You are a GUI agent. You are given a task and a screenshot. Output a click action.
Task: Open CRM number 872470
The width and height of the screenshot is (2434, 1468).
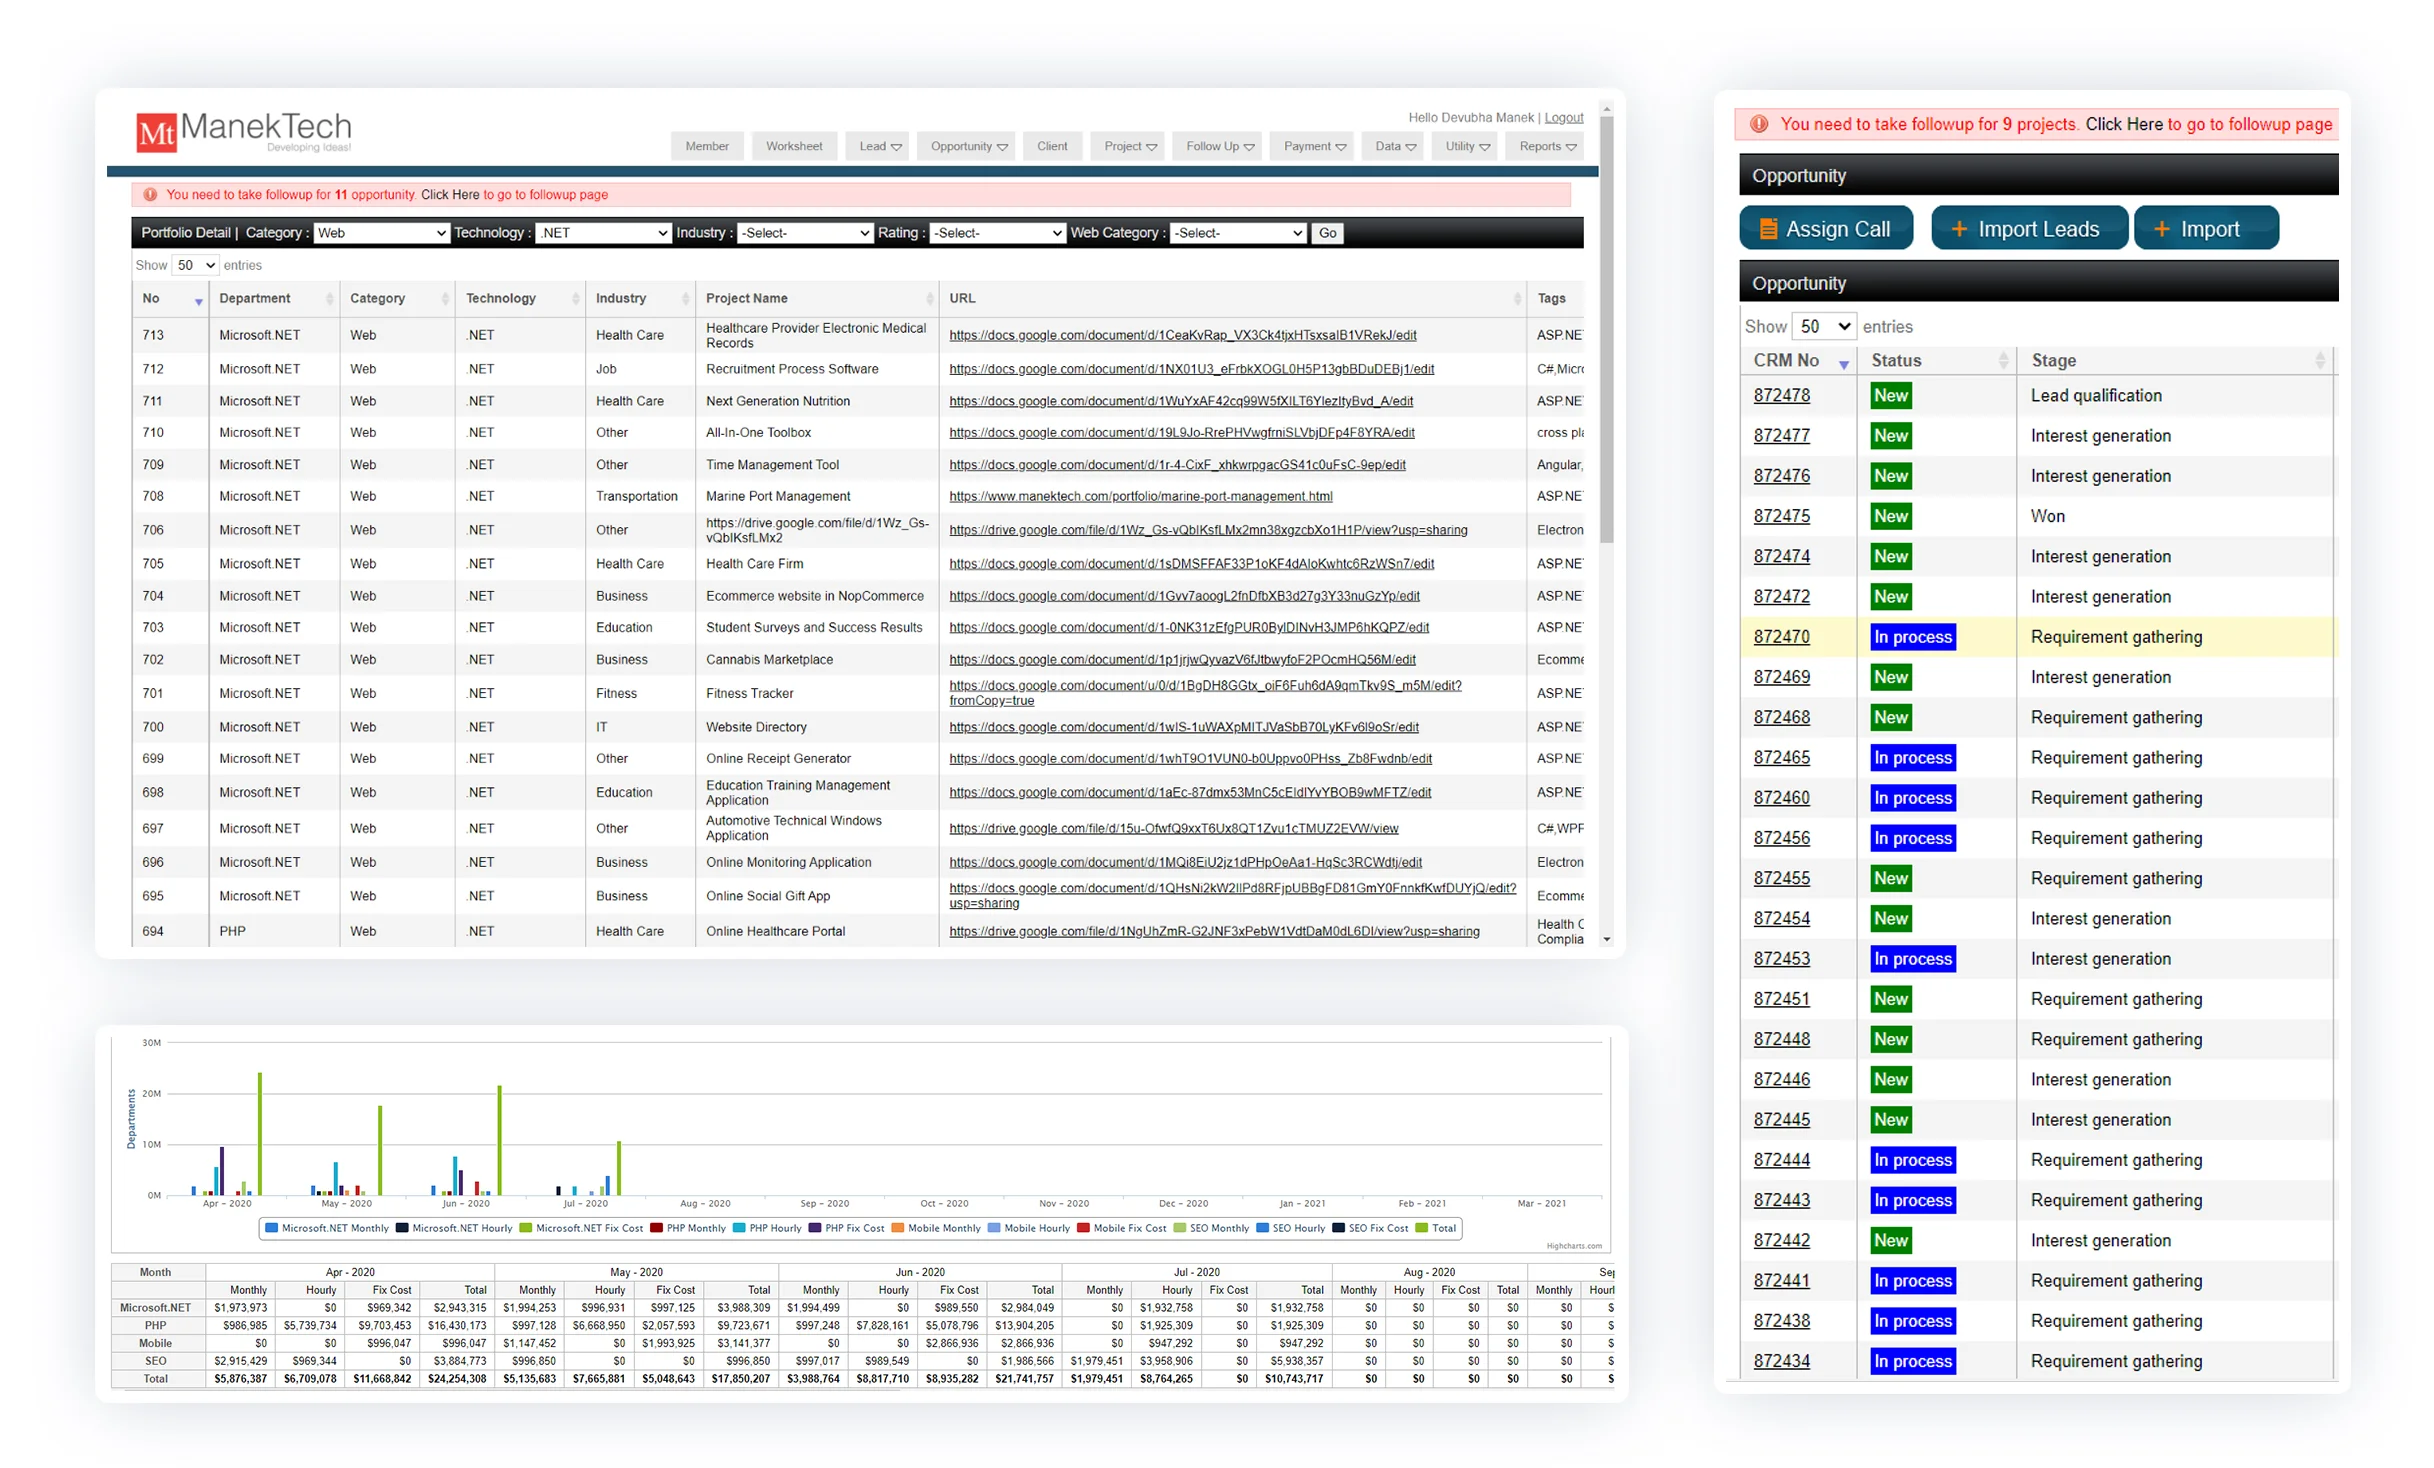pos(1782,638)
